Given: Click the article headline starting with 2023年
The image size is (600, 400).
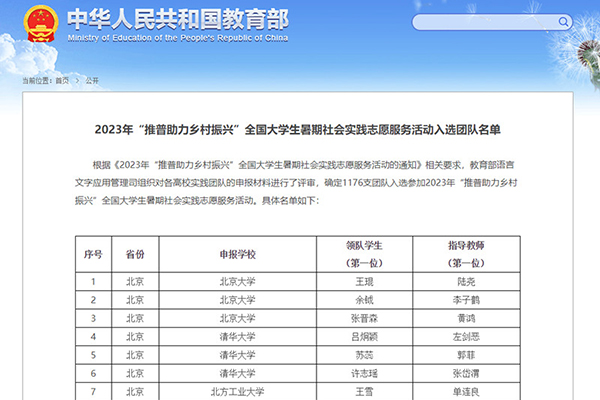Looking at the screenshot, I should tap(299, 131).
